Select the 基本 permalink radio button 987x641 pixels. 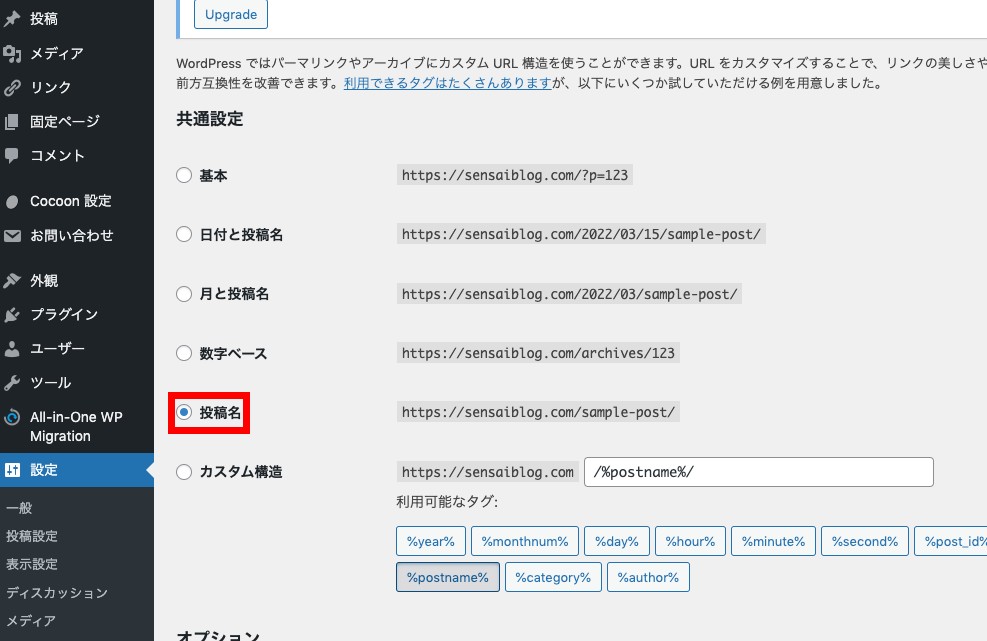pos(184,175)
